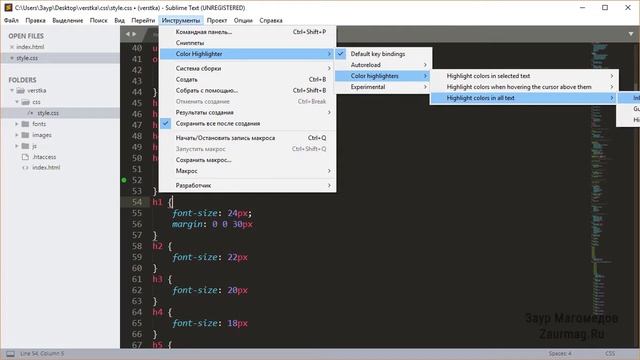
Task: Expand Highlight colors when hovering the cursor
Action: coord(524,87)
